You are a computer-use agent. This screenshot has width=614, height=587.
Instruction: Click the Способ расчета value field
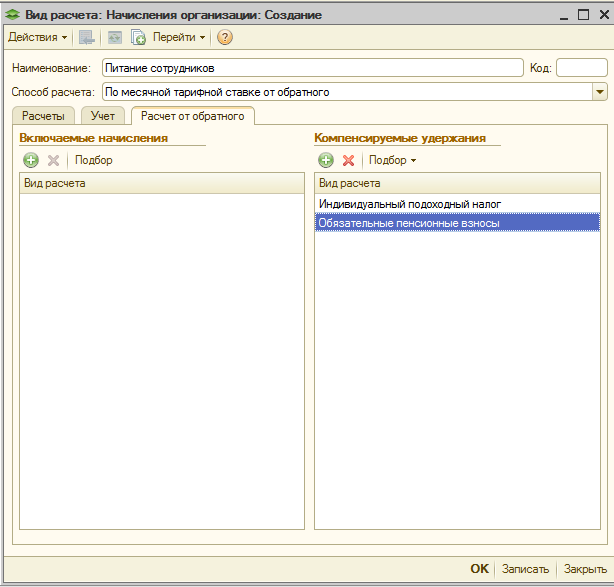pos(347,92)
